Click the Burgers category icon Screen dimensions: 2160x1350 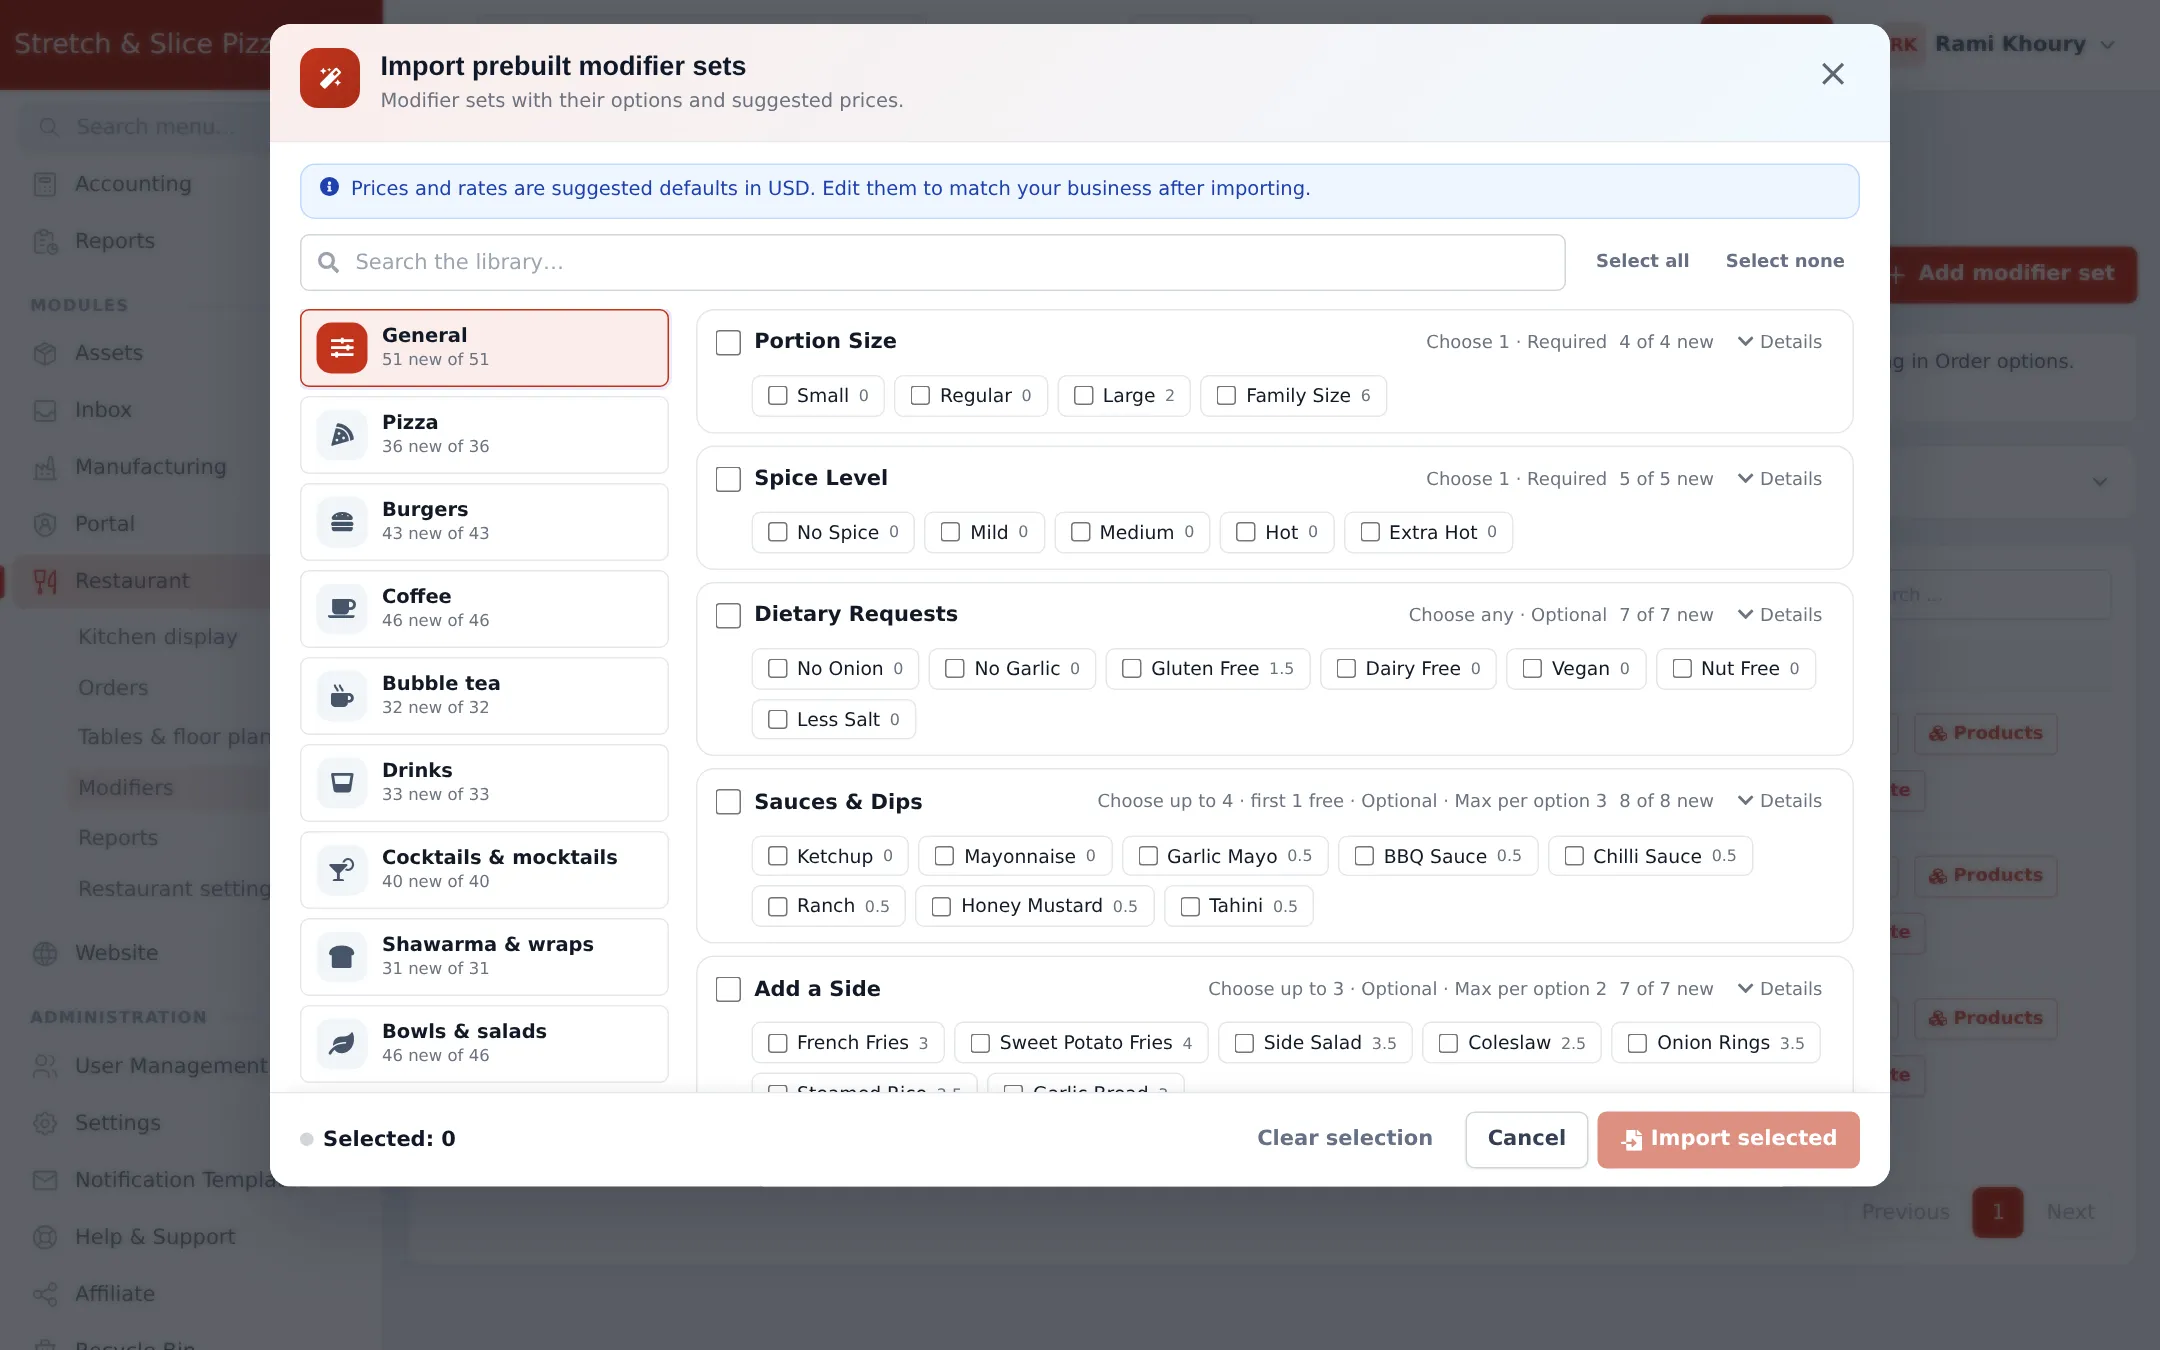342,521
